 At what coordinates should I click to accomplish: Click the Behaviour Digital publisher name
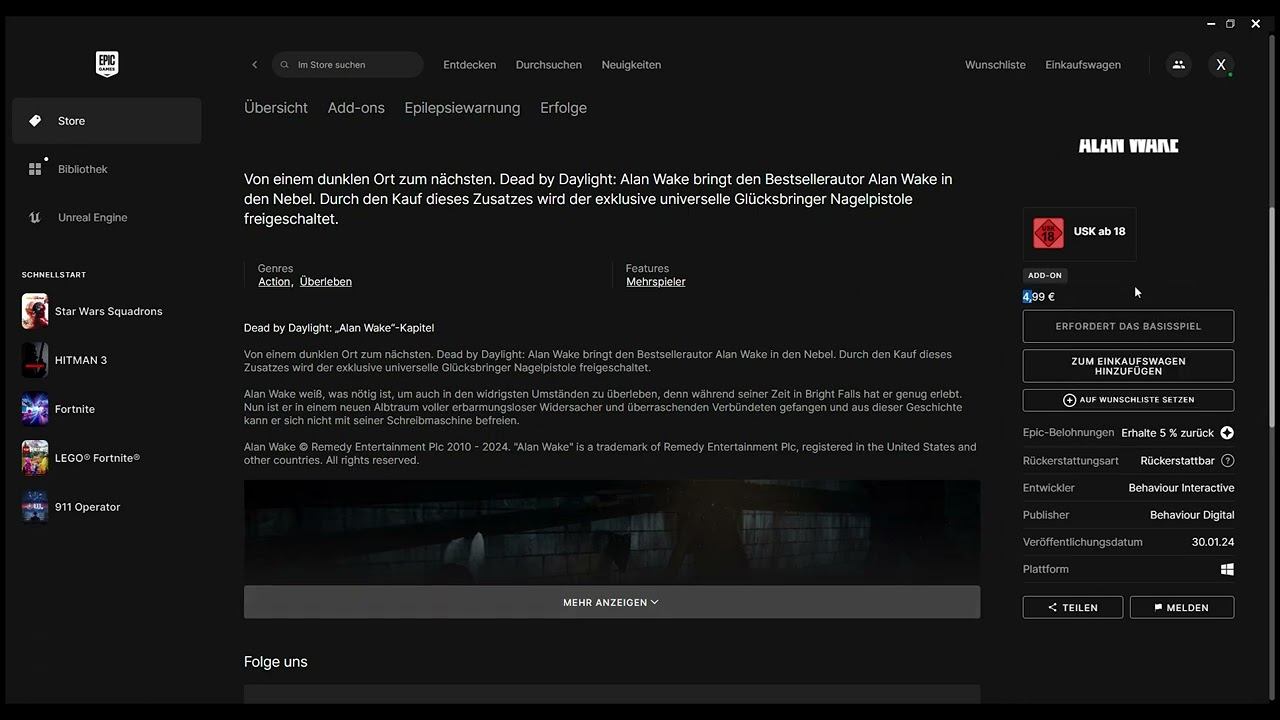coord(1192,515)
